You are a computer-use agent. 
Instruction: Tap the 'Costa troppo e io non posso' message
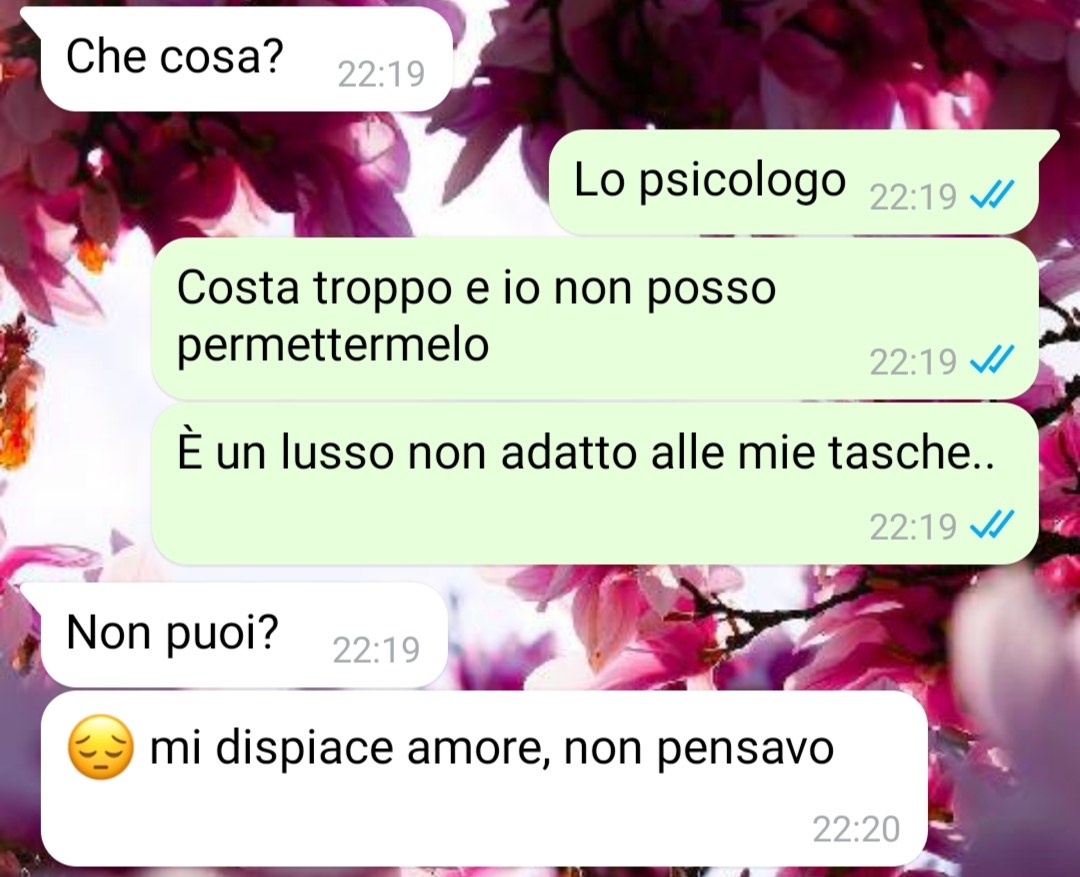pyautogui.click(x=594, y=318)
